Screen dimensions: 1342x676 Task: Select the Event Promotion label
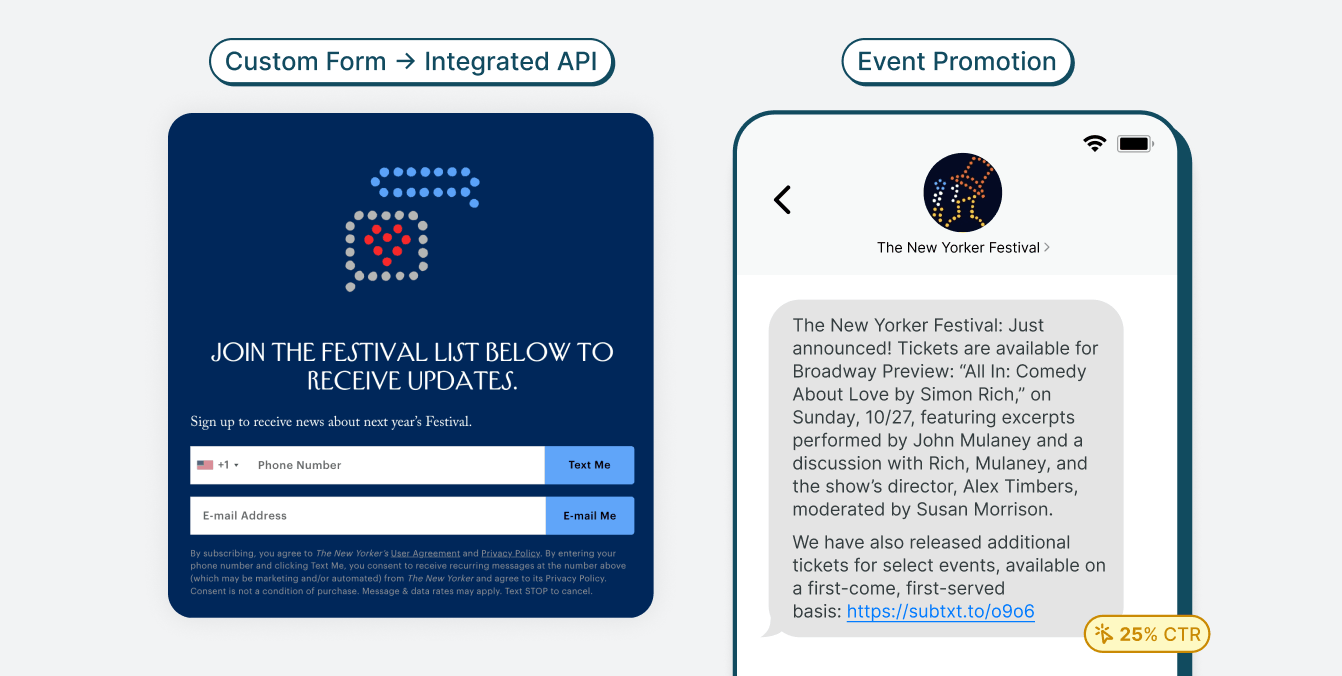pyautogui.click(x=957, y=61)
